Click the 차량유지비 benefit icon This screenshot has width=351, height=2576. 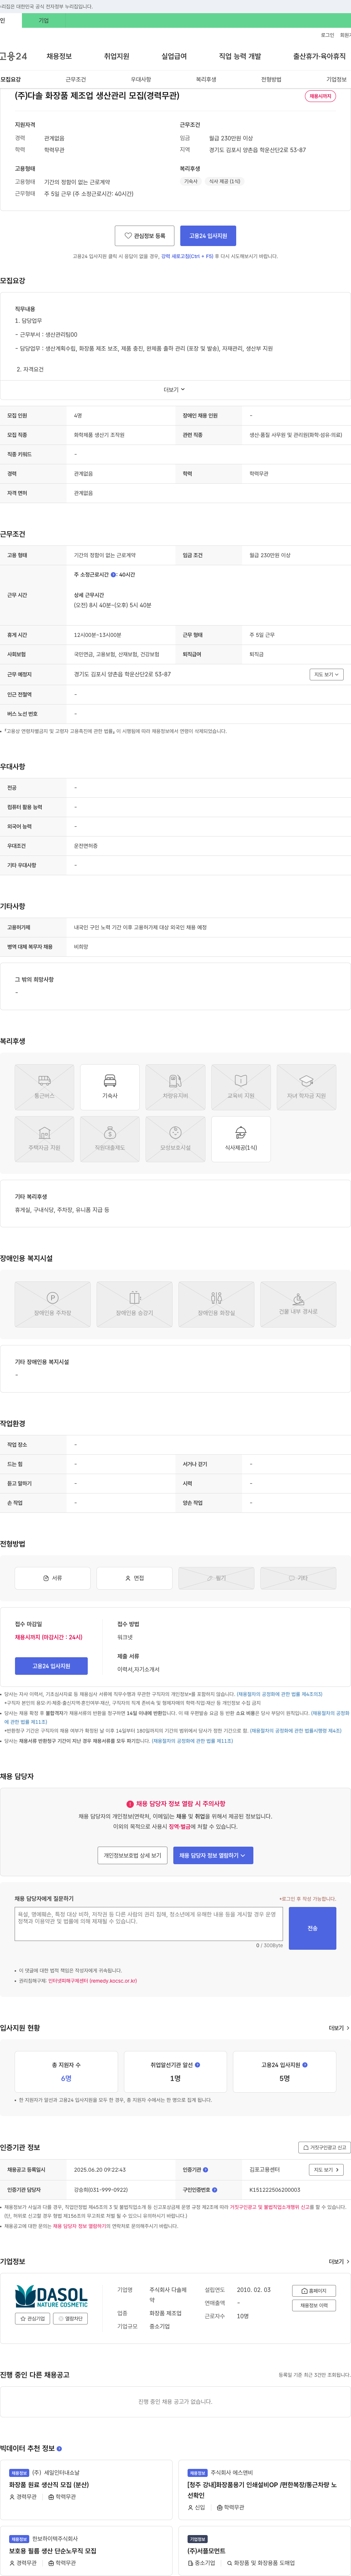coord(175,1087)
